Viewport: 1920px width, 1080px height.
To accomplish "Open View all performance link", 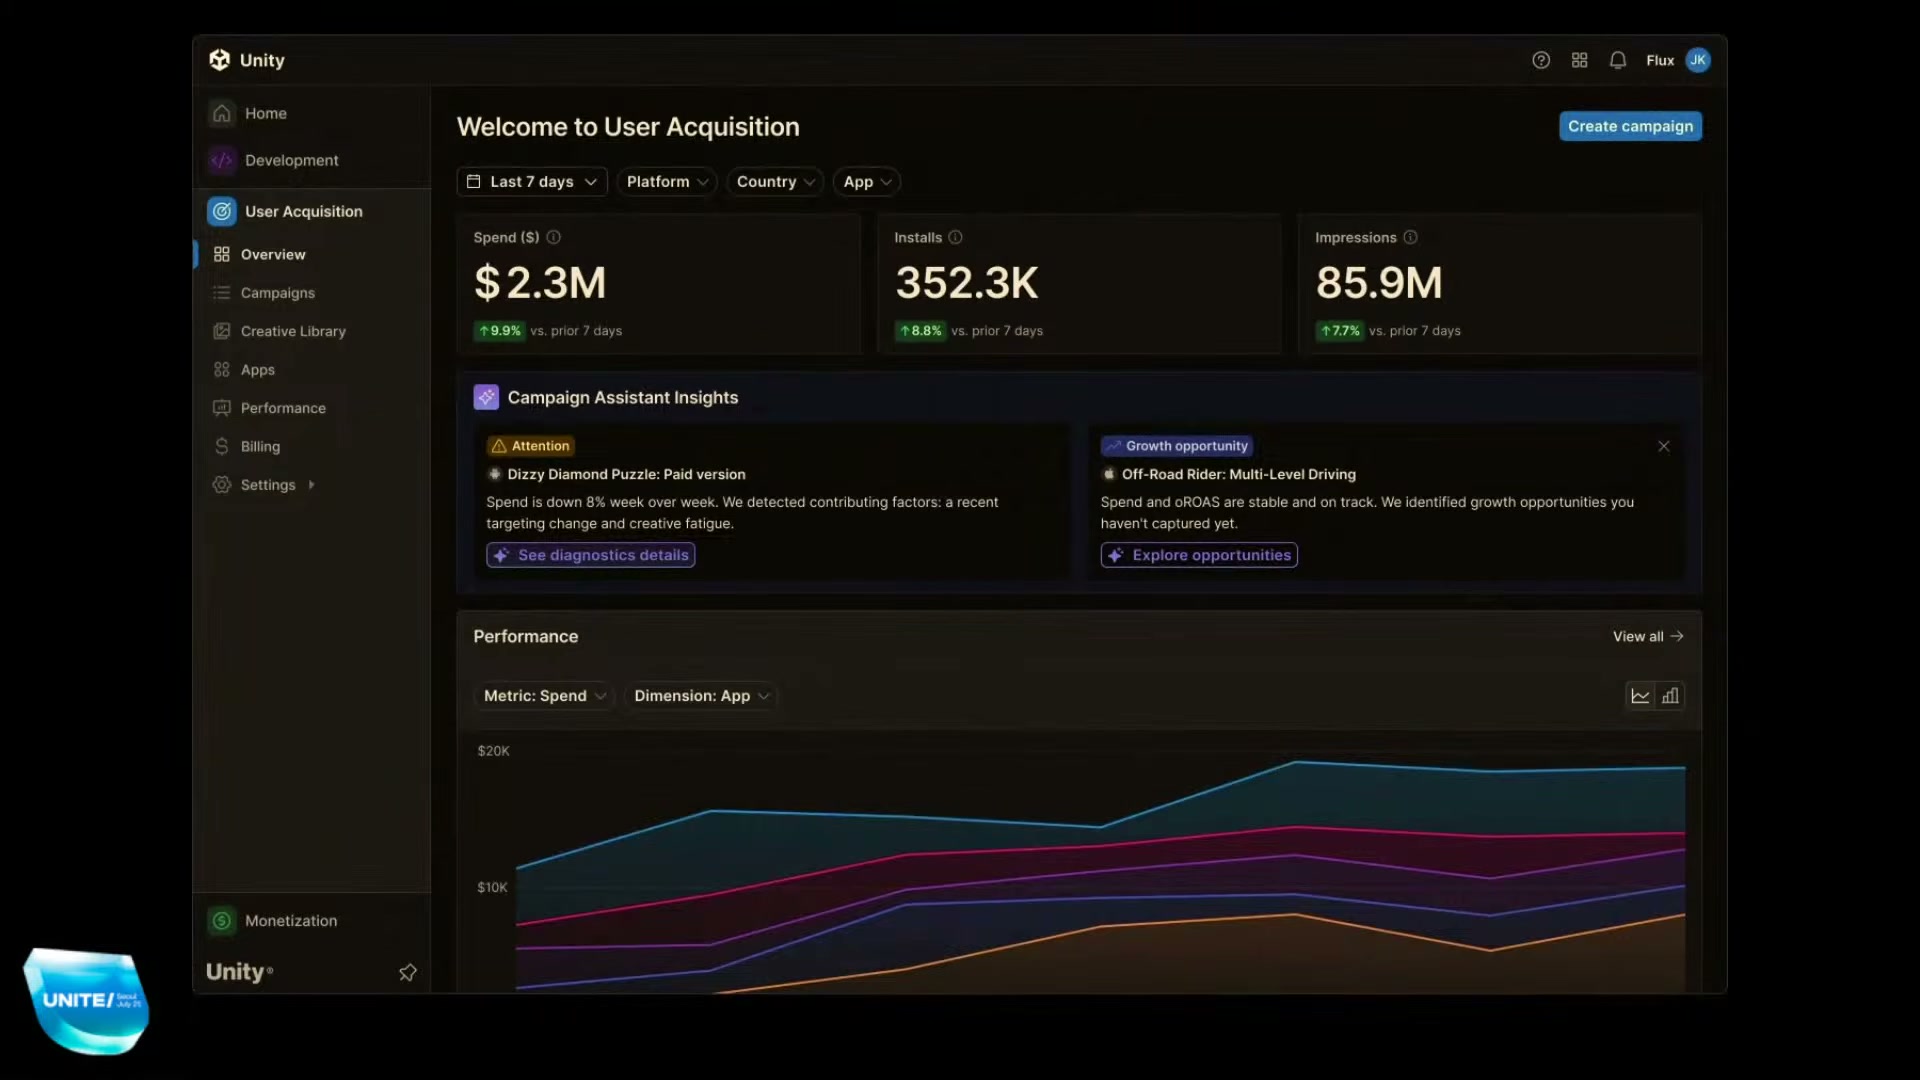I will pyautogui.click(x=1648, y=636).
